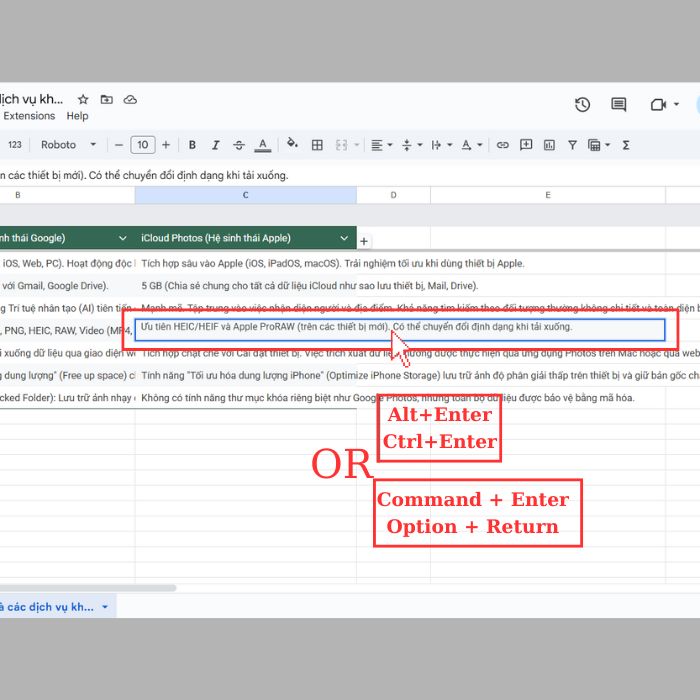Image resolution: width=700 pixels, height=700 pixels.
Task: Open the borders tool
Action: point(317,145)
